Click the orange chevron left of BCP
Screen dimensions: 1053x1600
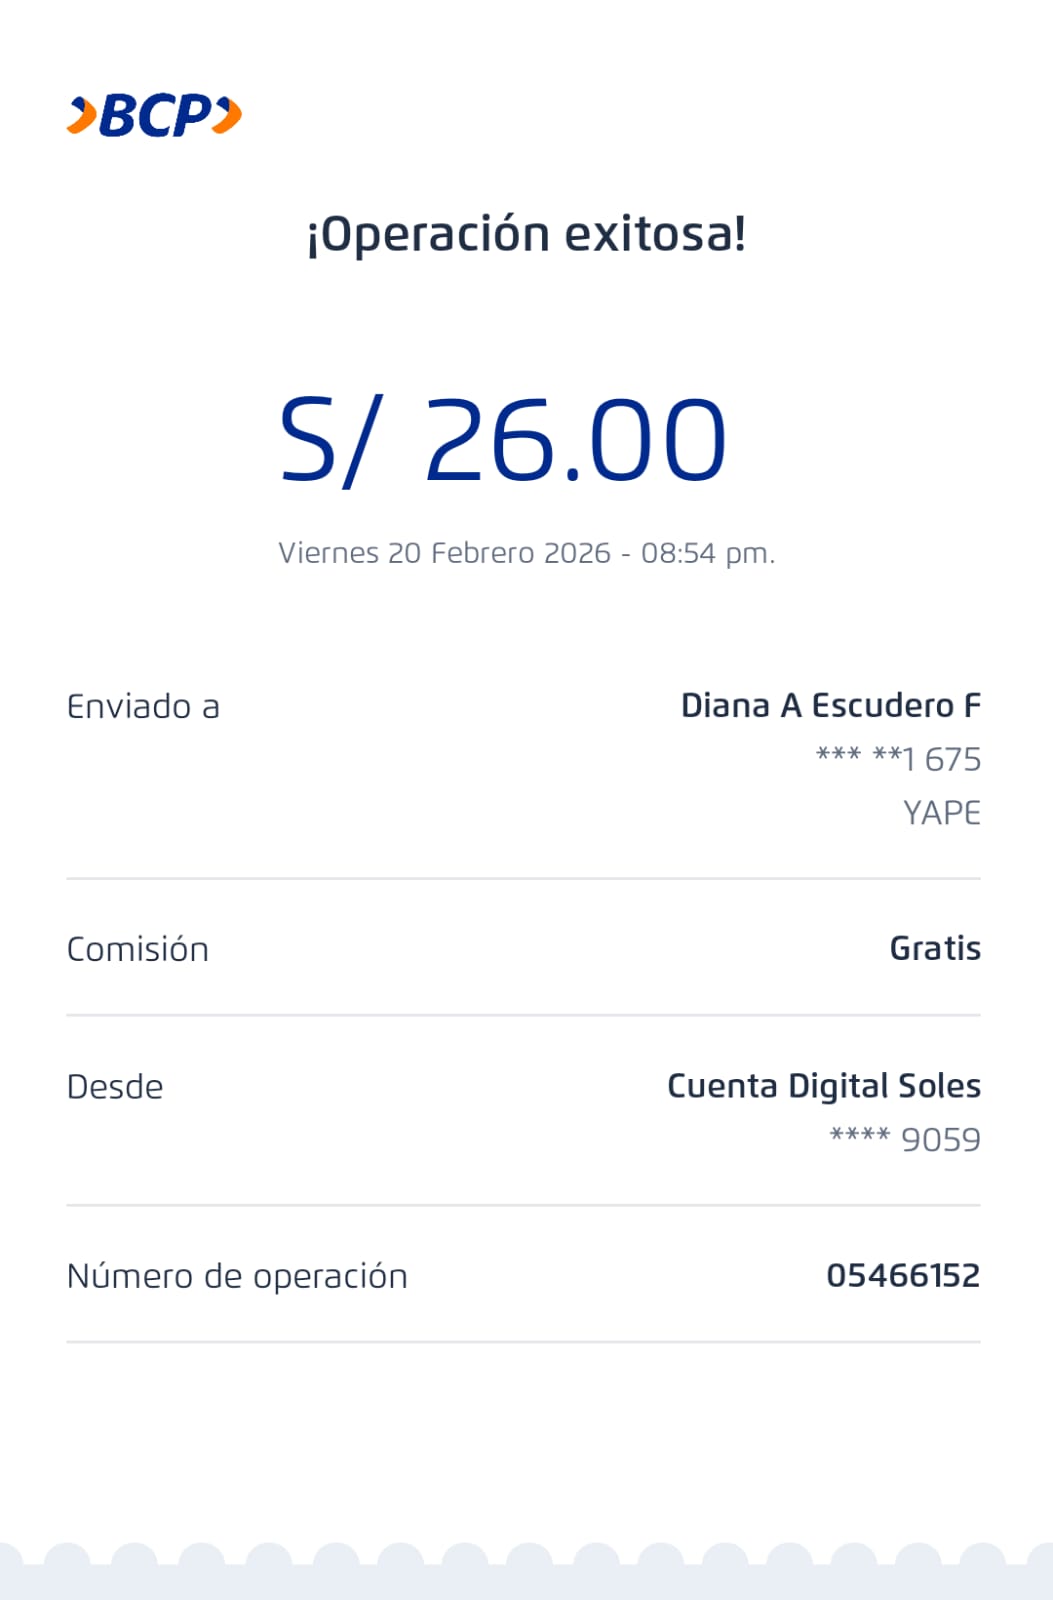(x=82, y=116)
